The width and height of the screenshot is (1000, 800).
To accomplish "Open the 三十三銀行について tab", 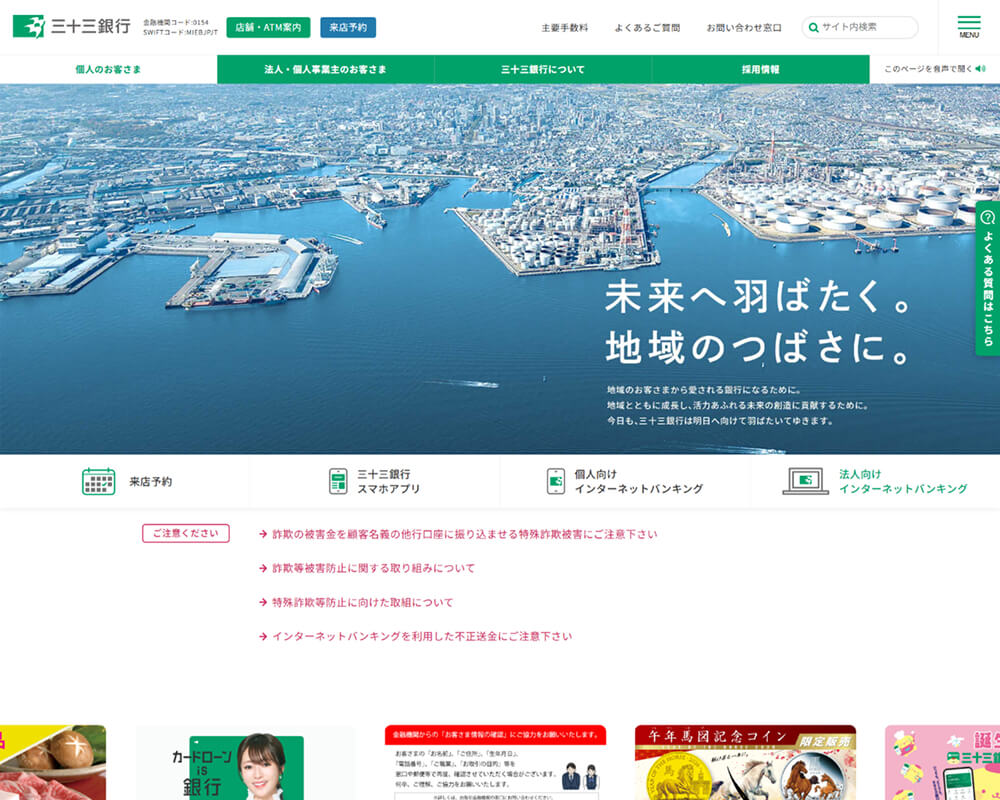I will click(x=543, y=69).
